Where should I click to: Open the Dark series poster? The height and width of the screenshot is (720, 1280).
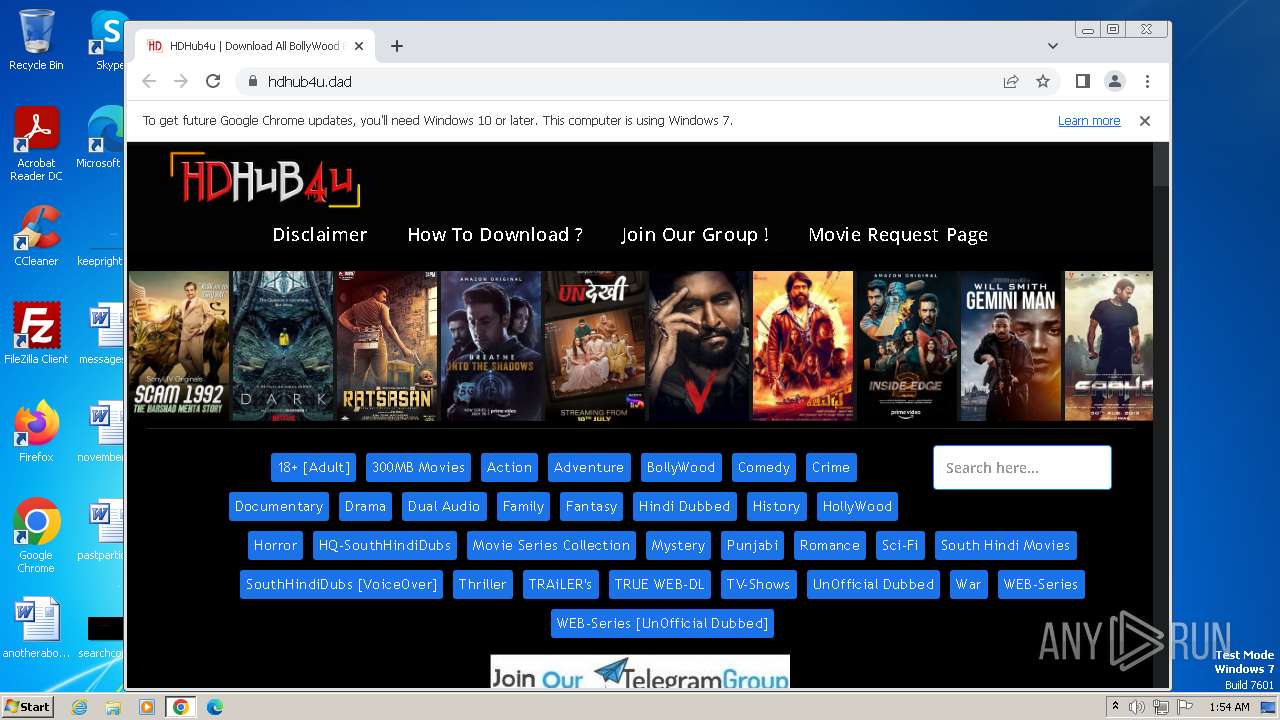pyautogui.click(x=283, y=346)
